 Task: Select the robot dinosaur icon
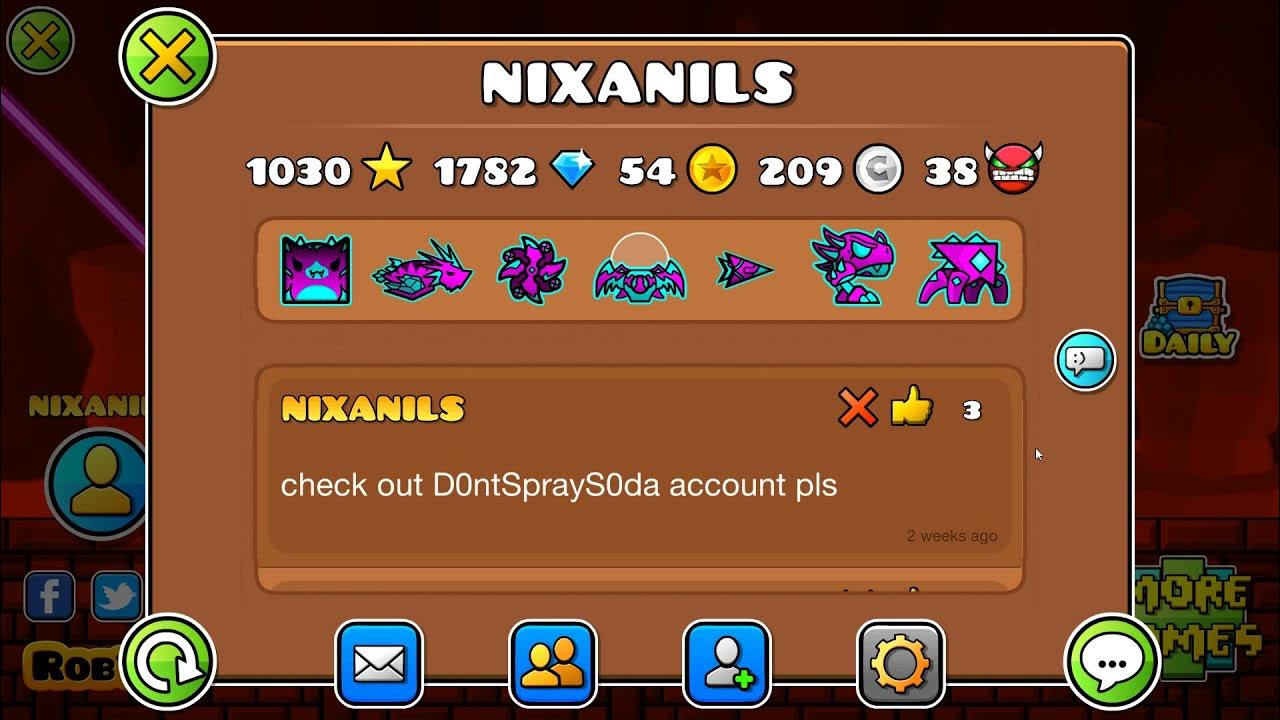tap(852, 266)
